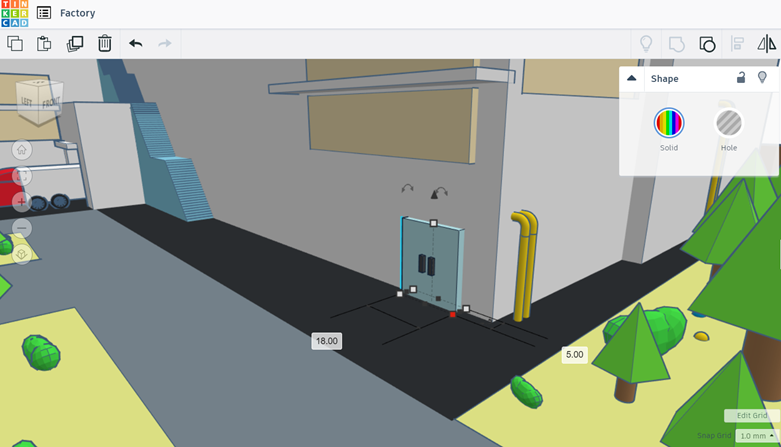
Task: Click the Factory project name
Action: click(78, 13)
